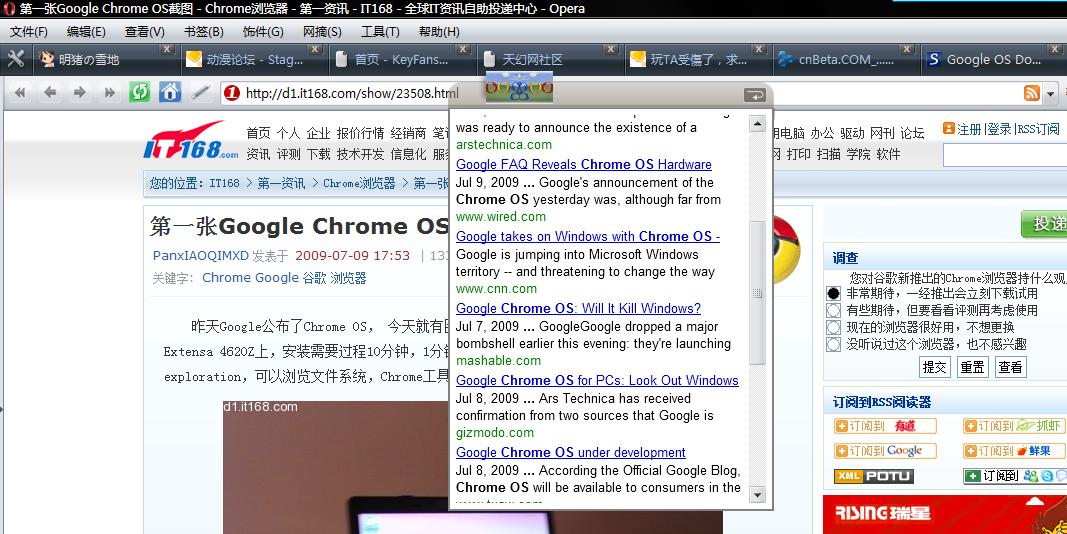Image resolution: width=1067 pixels, height=534 pixels.
Task: Subscribe via Google RSS button
Action: click(x=885, y=451)
